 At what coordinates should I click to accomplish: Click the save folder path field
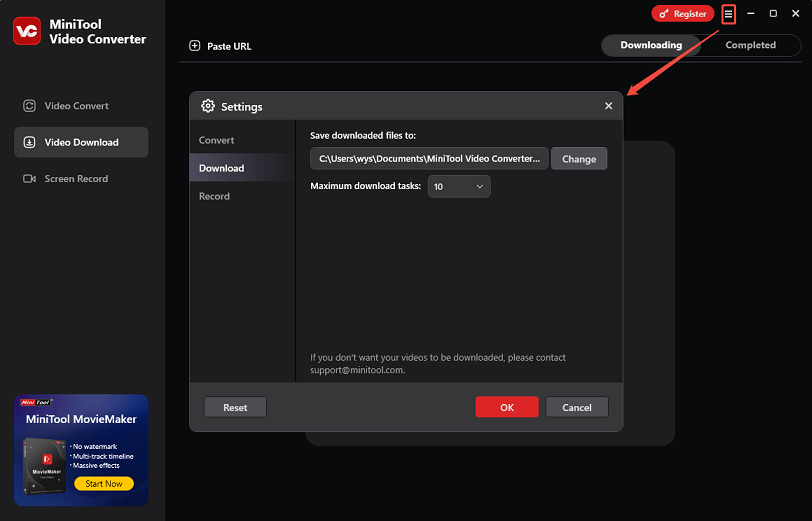[429, 158]
